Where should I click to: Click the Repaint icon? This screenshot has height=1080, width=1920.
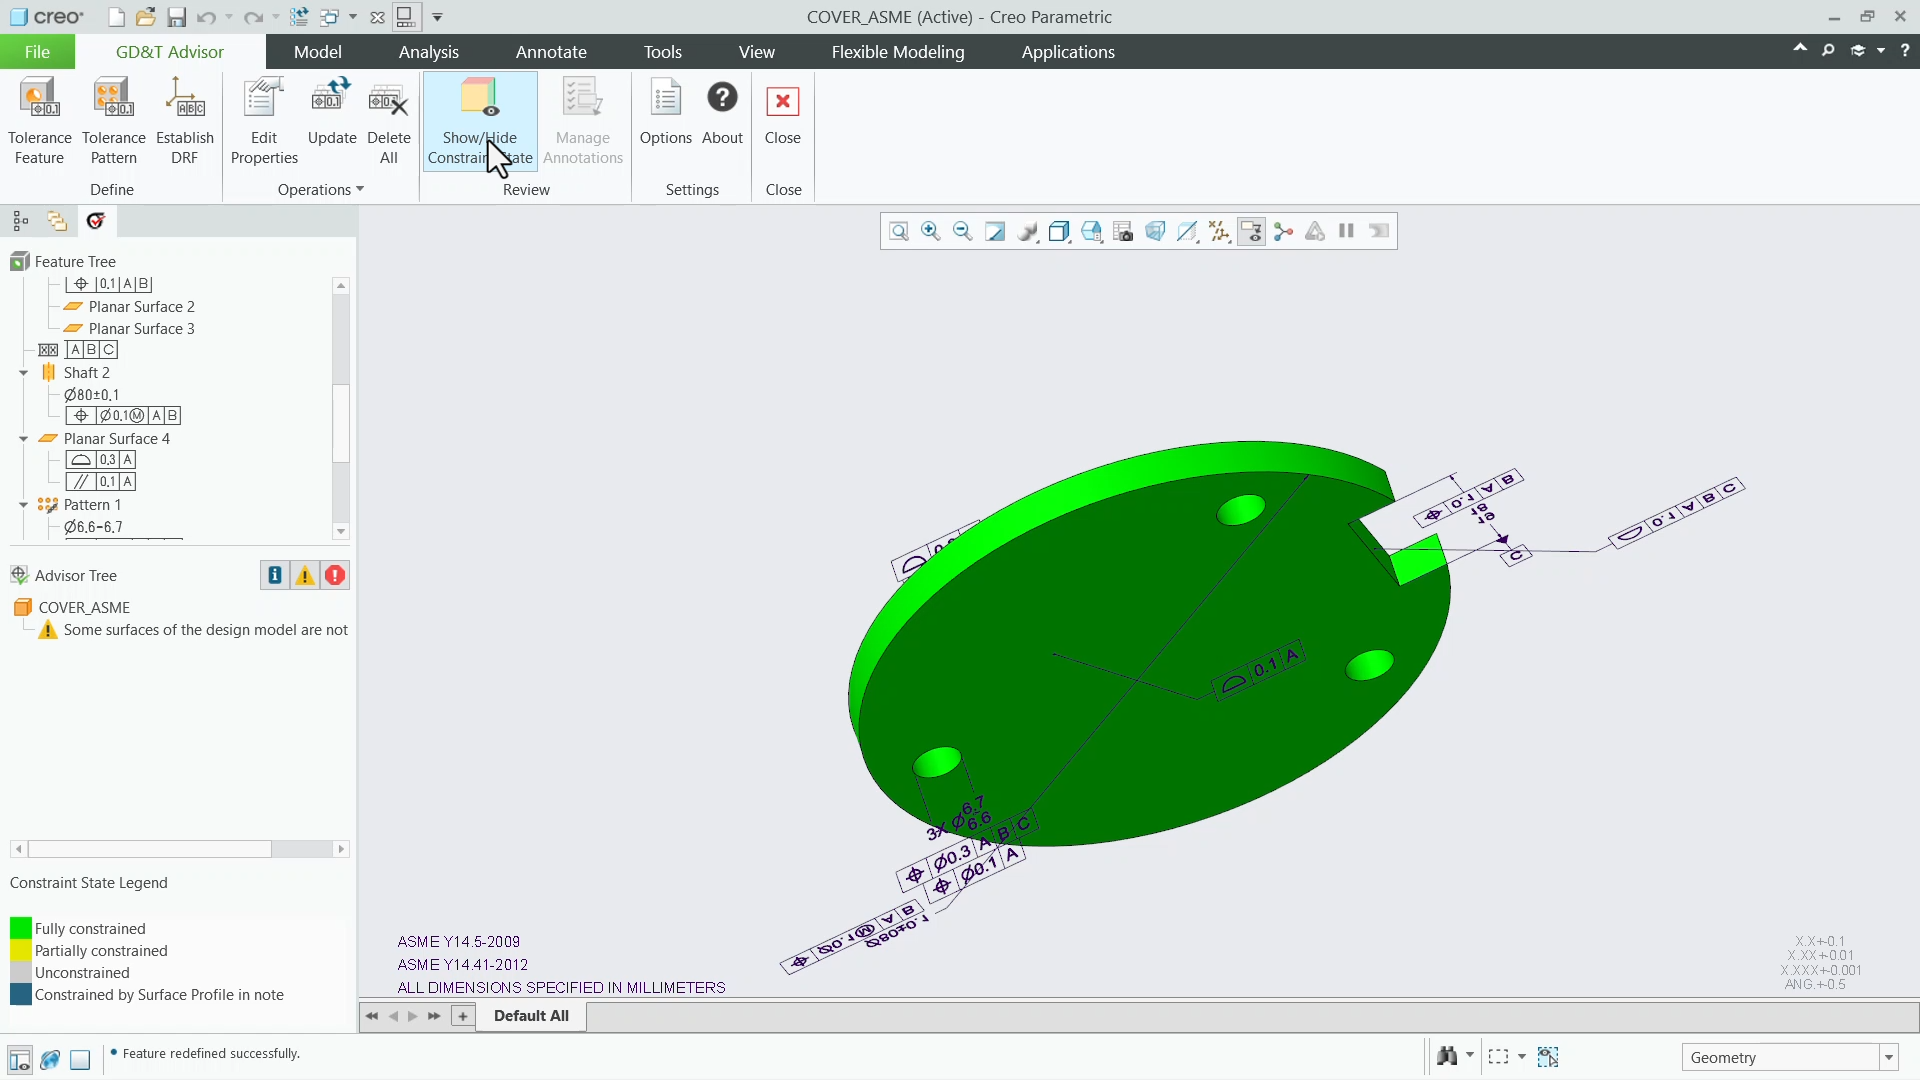click(995, 232)
